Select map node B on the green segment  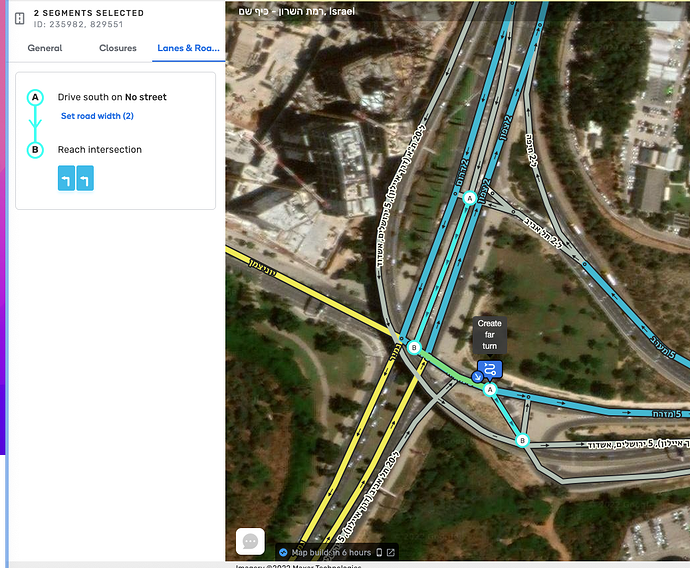point(414,348)
